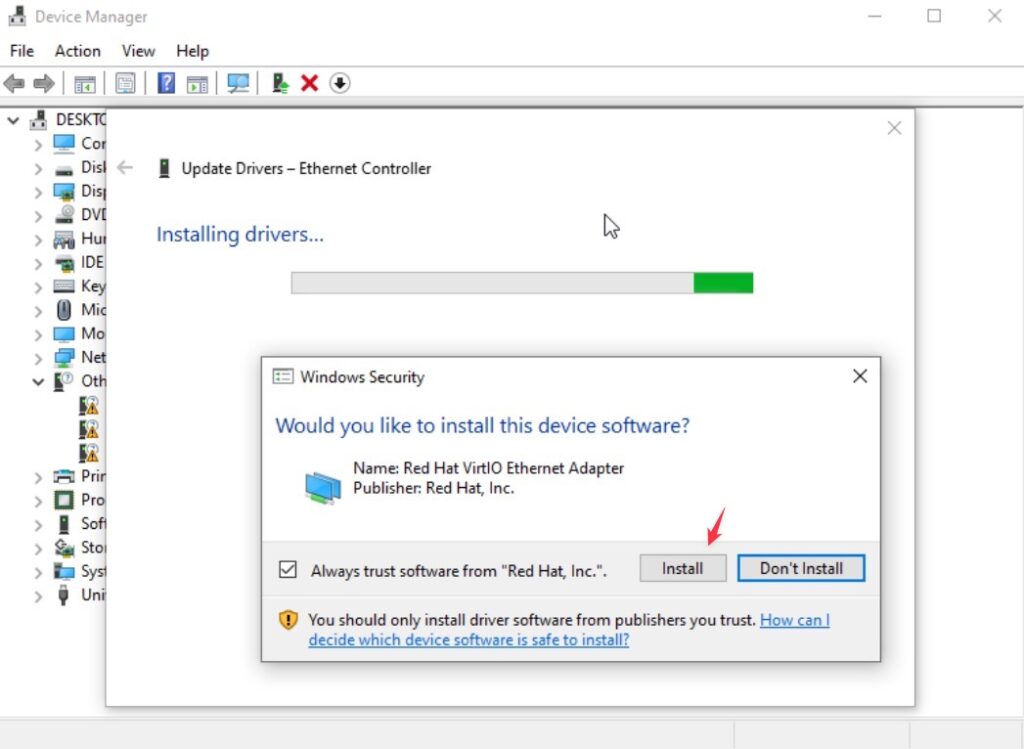The height and width of the screenshot is (749, 1024).
Task: Click the Windows Security title icon
Action: tap(283, 377)
